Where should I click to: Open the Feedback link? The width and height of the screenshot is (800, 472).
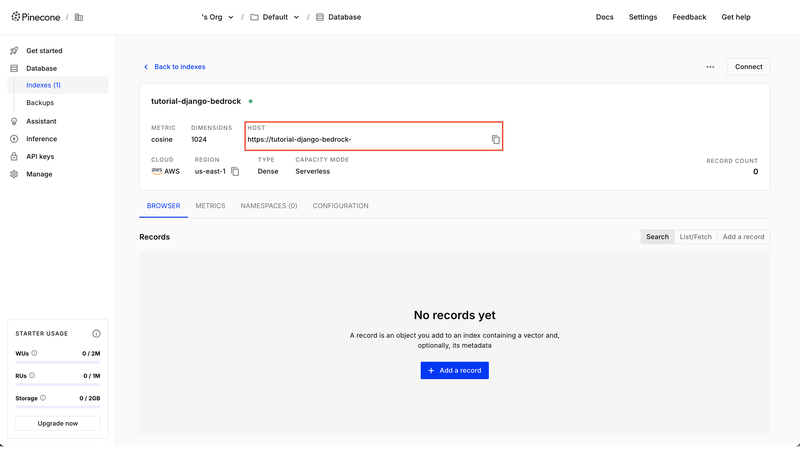pyautogui.click(x=689, y=17)
